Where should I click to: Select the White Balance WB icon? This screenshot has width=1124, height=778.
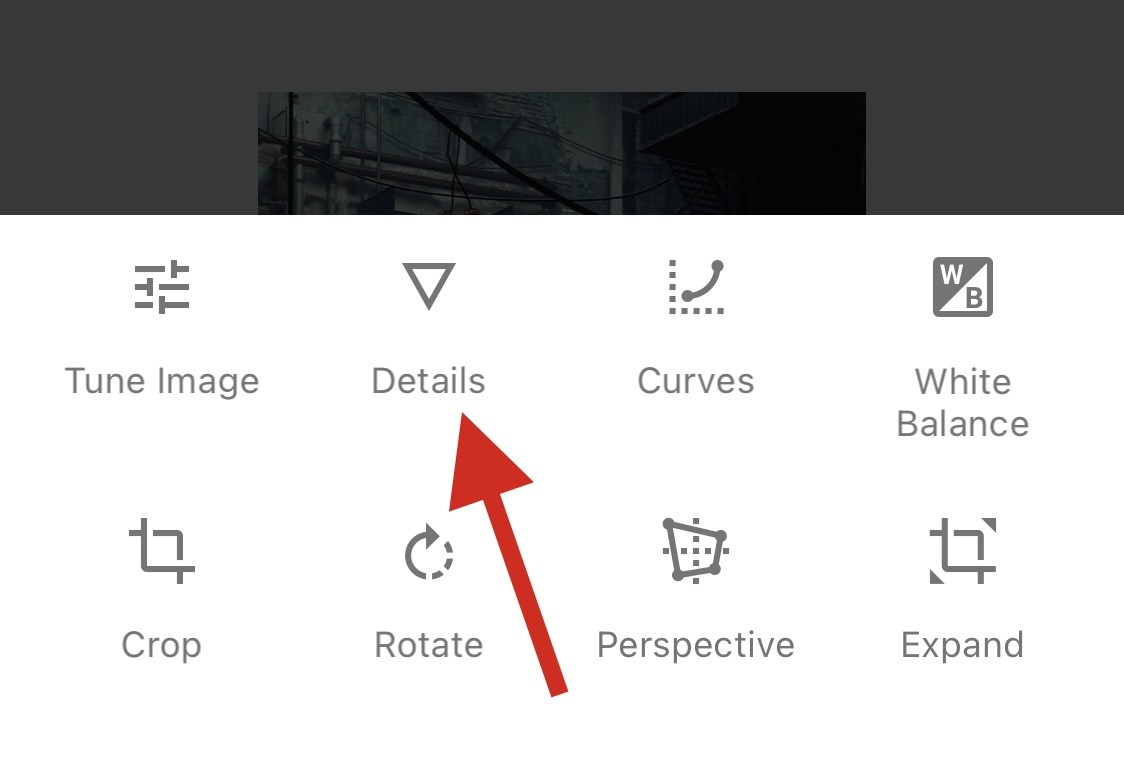point(963,287)
